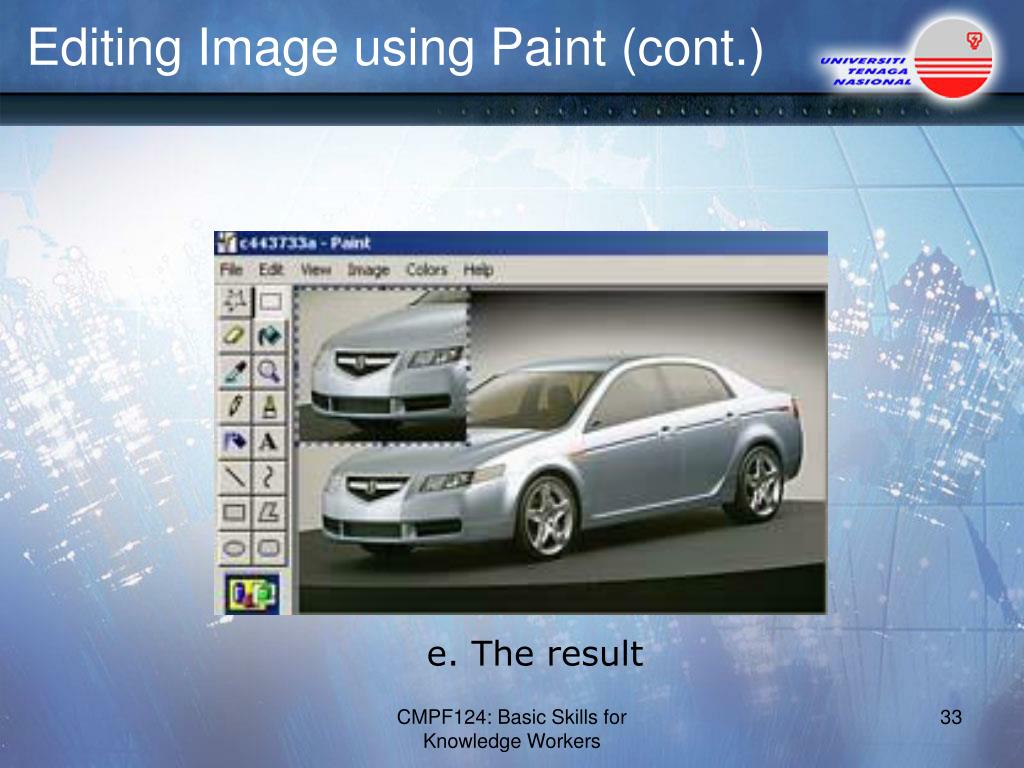Open the Help menu
1024x768 pixels.
478,270
